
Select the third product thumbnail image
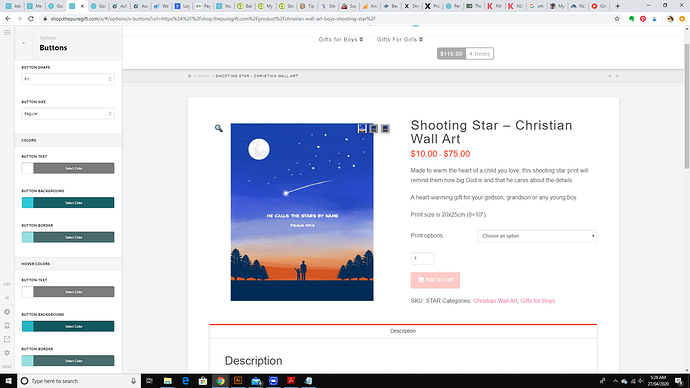[x=385, y=128]
